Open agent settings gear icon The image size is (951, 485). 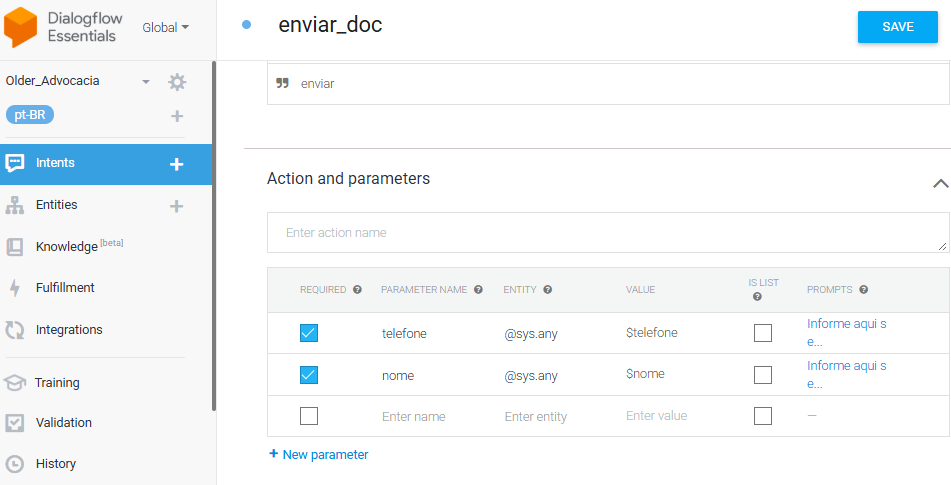177,82
